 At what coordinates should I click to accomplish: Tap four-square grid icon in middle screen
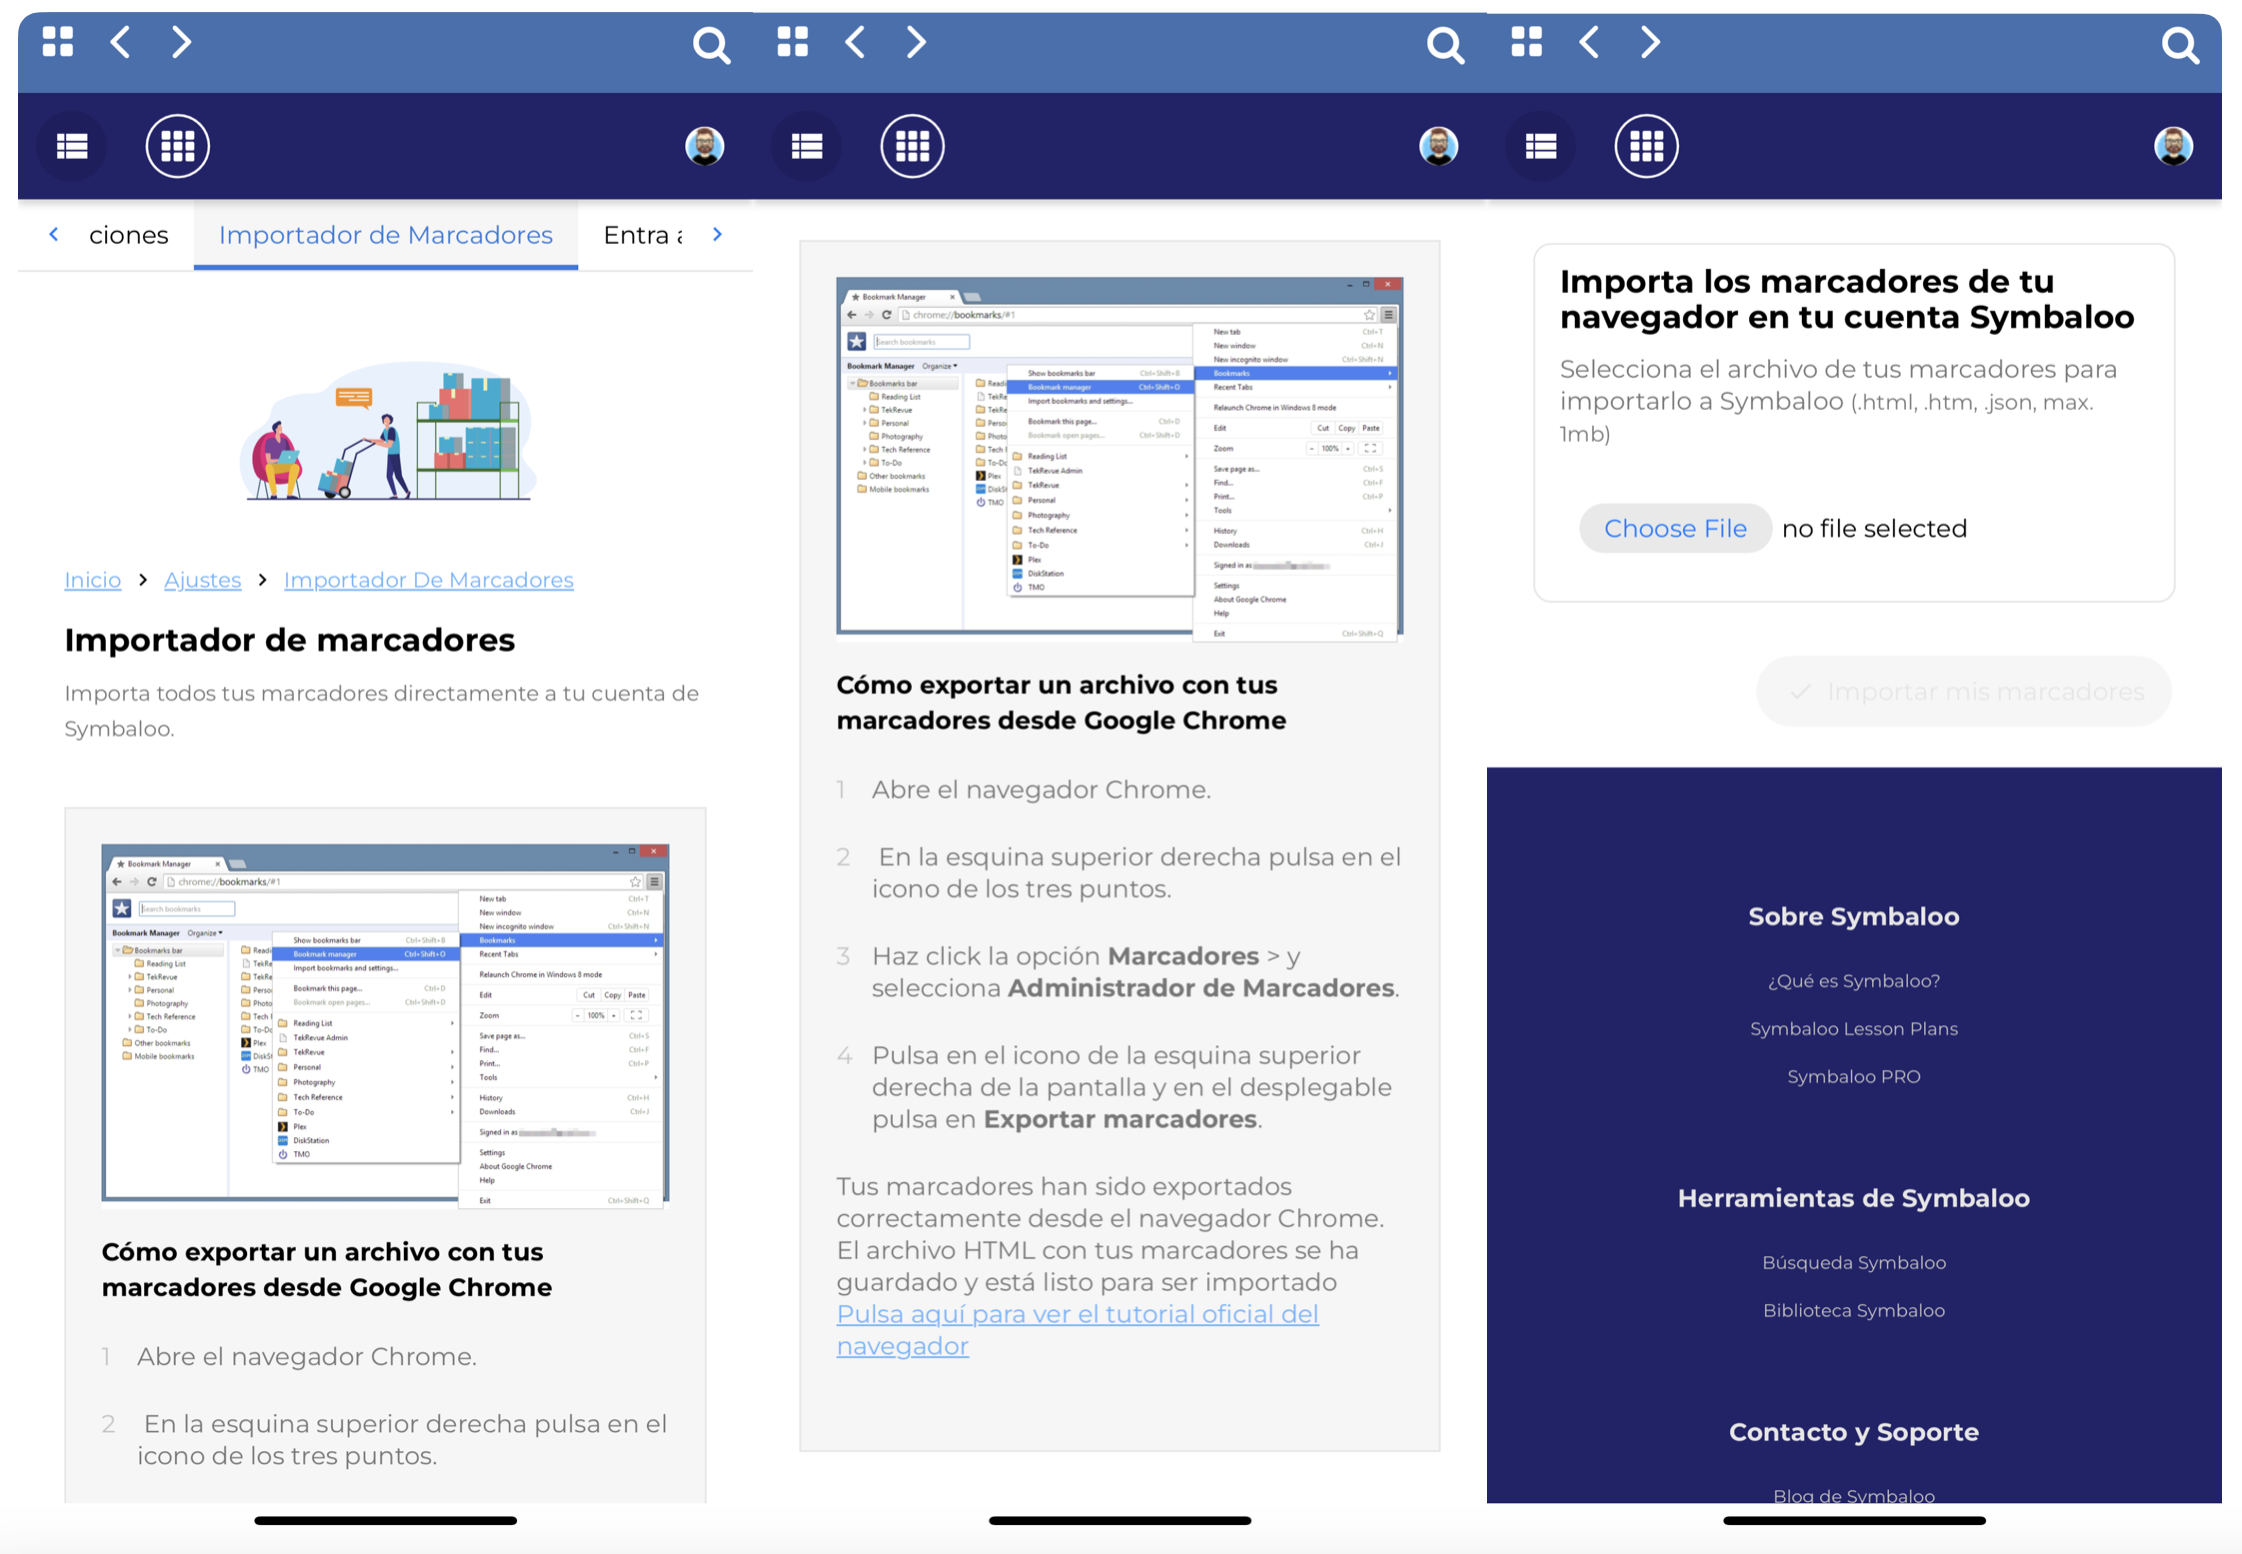[793, 42]
